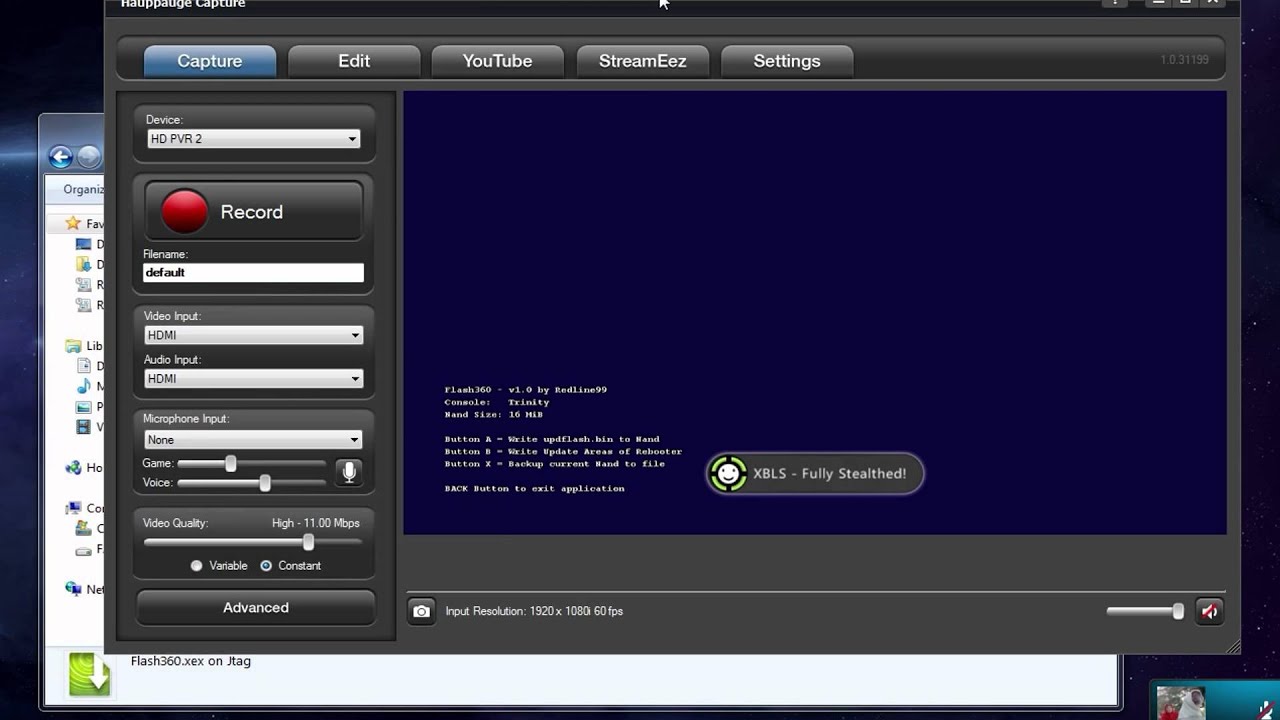
Task: Click the help button in Hauppauge title bar
Action: (x=1115, y=3)
